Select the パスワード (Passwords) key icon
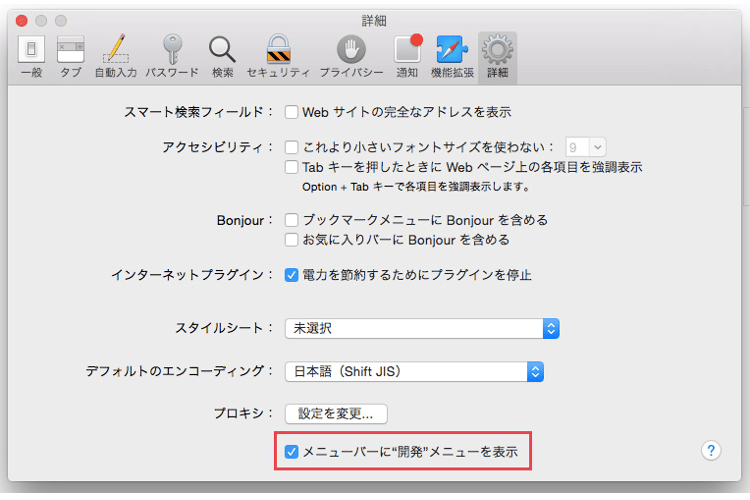750x500 pixels. tap(172, 56)
